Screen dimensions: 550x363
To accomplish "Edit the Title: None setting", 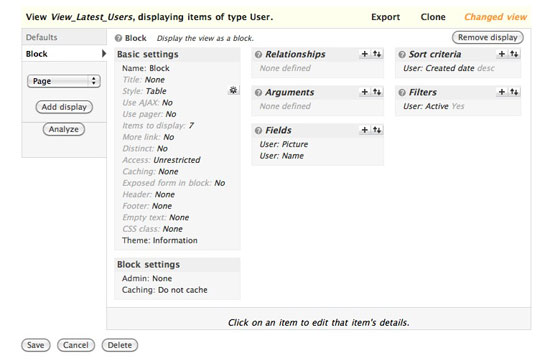I will [143, 80].
